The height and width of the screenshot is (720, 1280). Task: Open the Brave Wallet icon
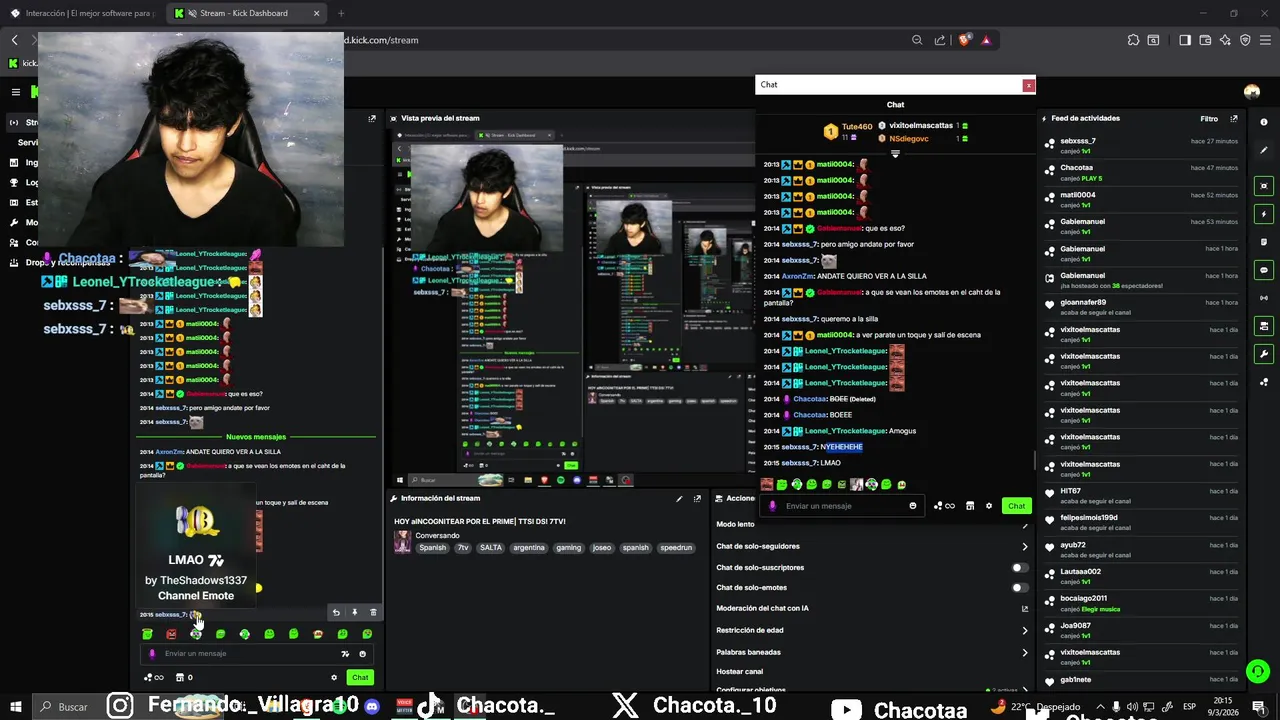[1205, 40]
